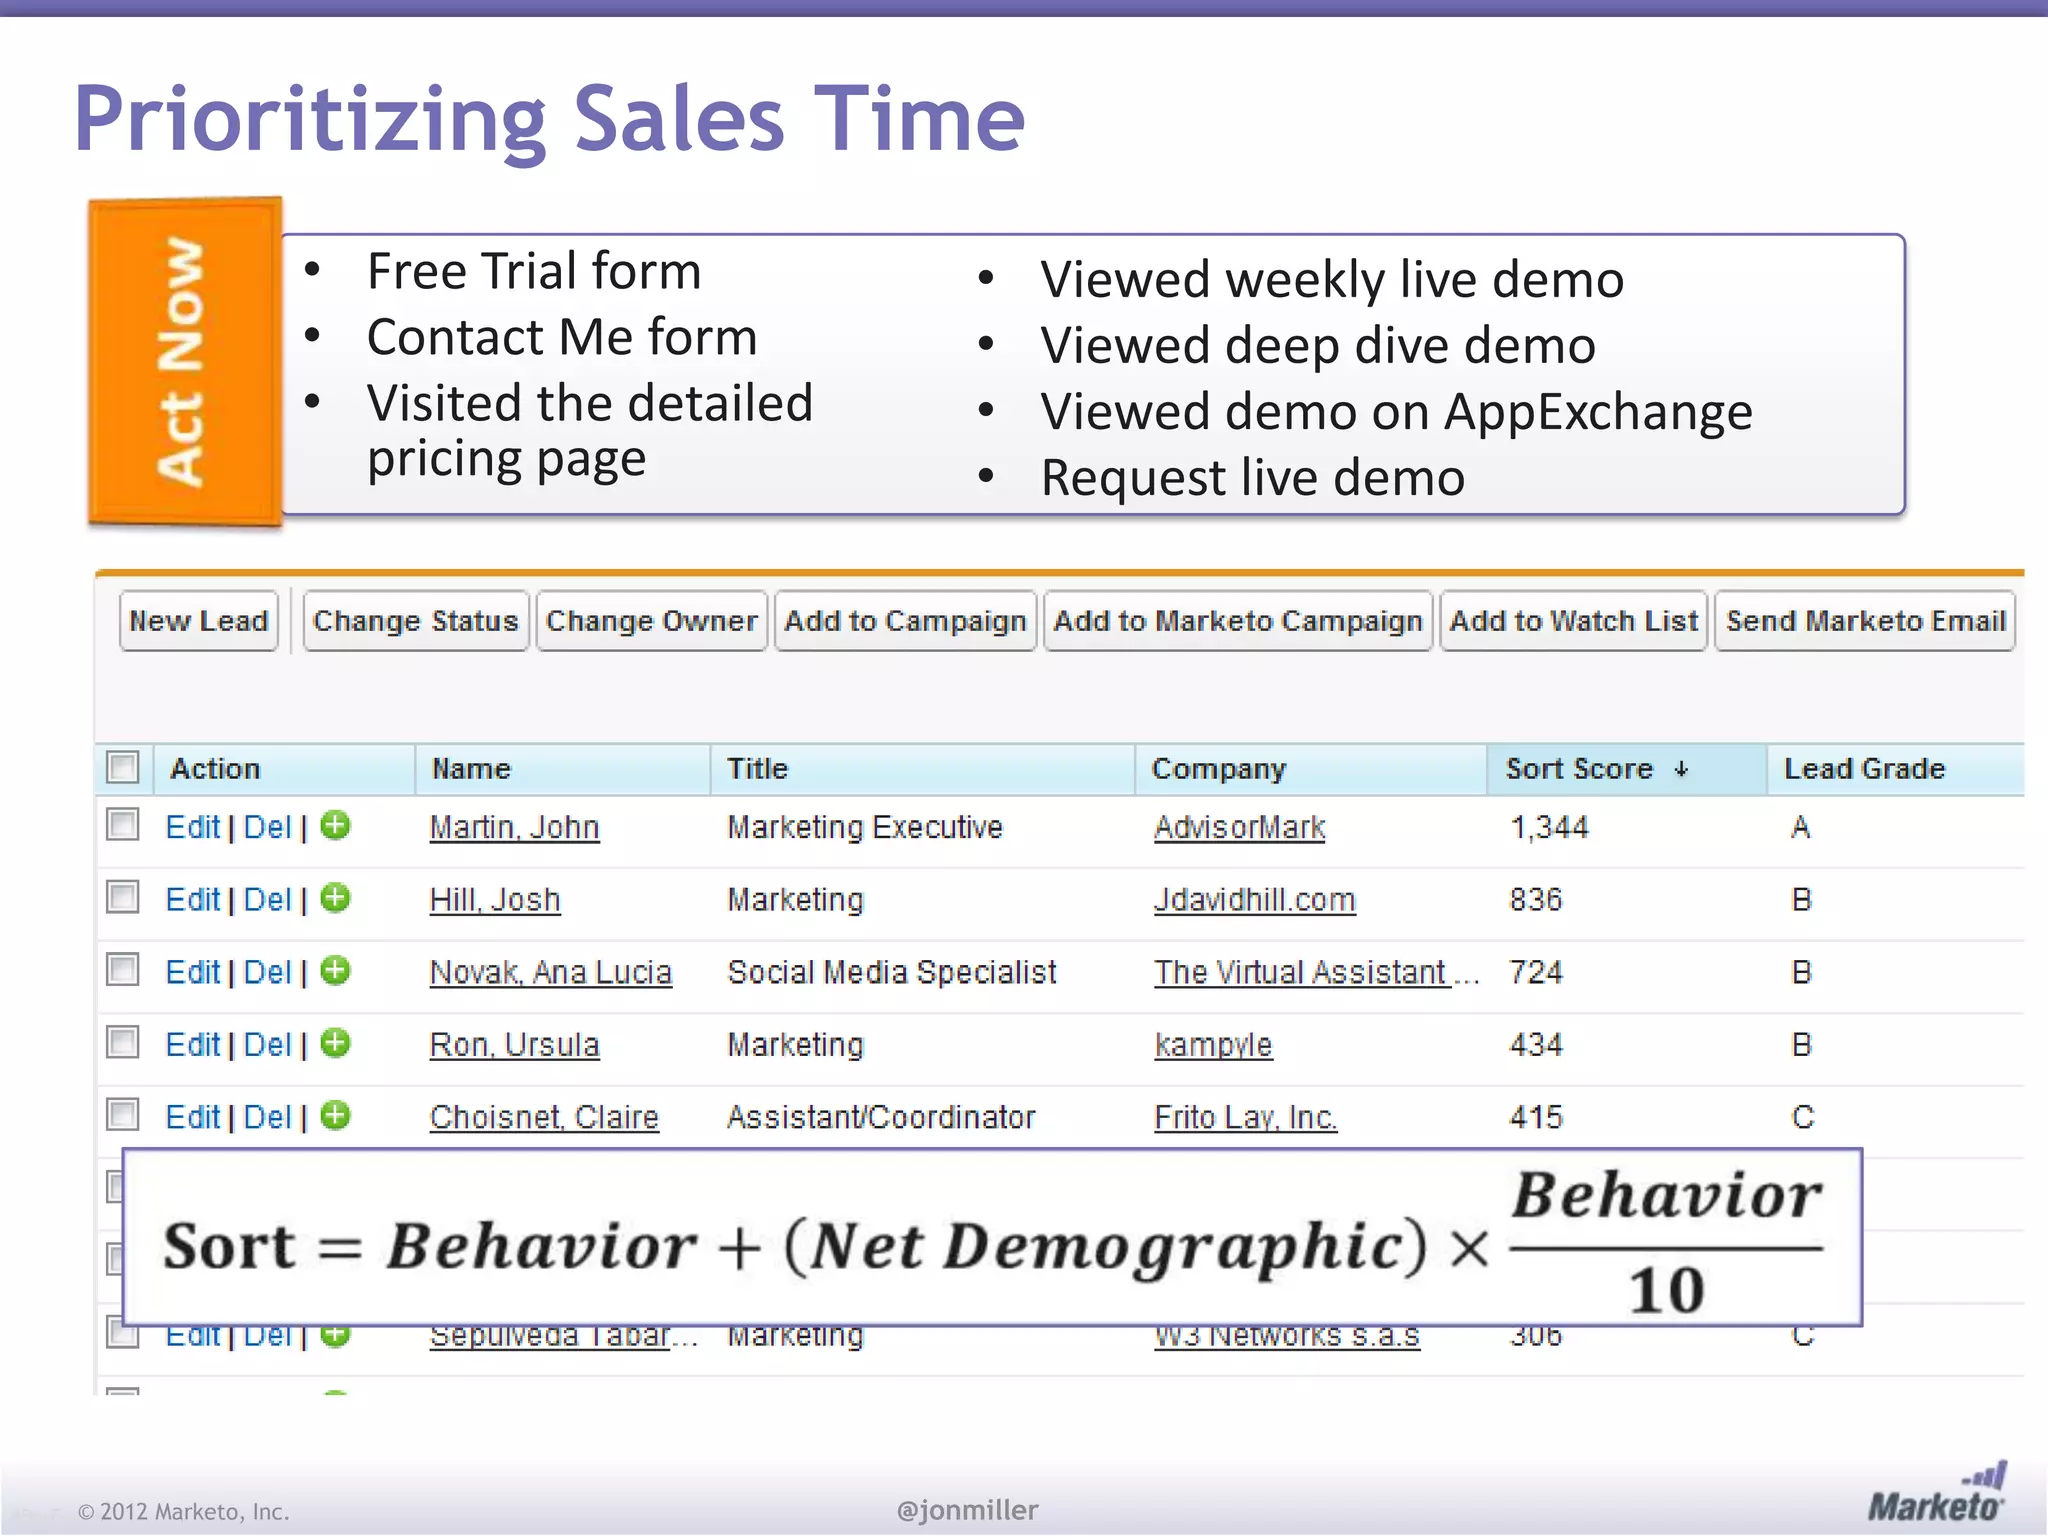
Task: Click Edit for Novak, Ana Lucia
Action: (192, 973)
